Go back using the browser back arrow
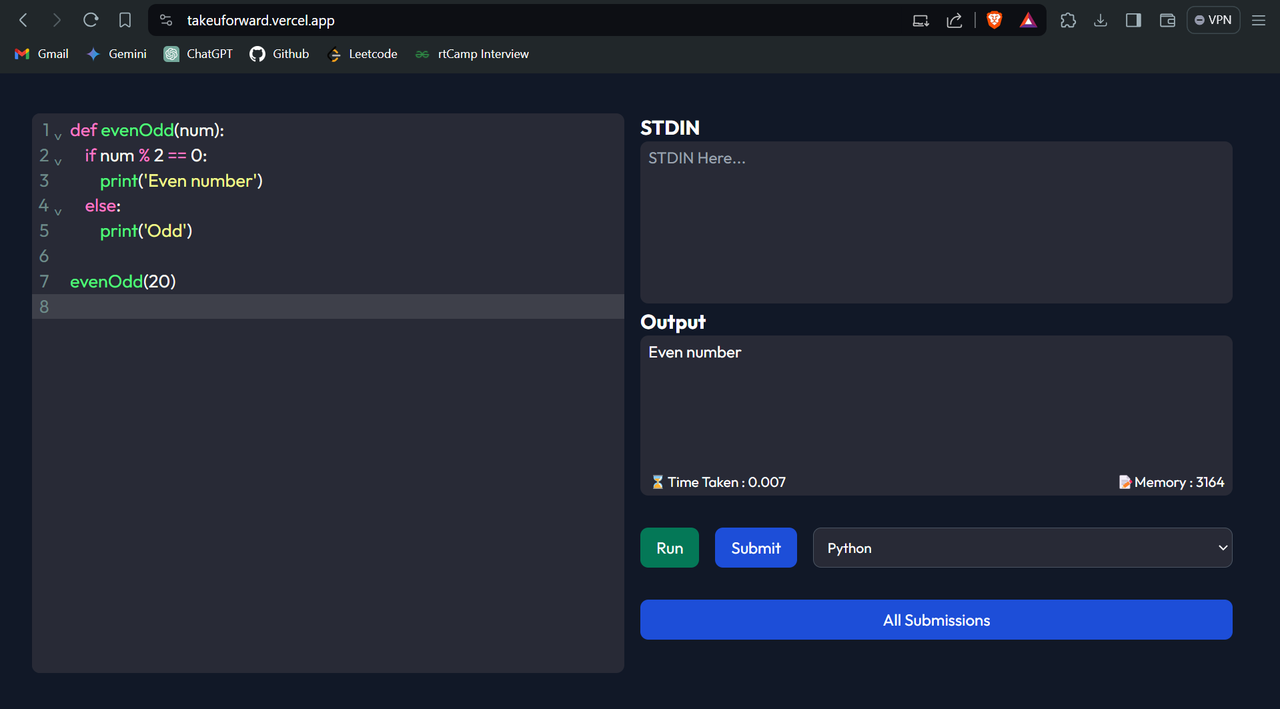Viewport: 1280px width, 709px height. [x=24, y=20]
